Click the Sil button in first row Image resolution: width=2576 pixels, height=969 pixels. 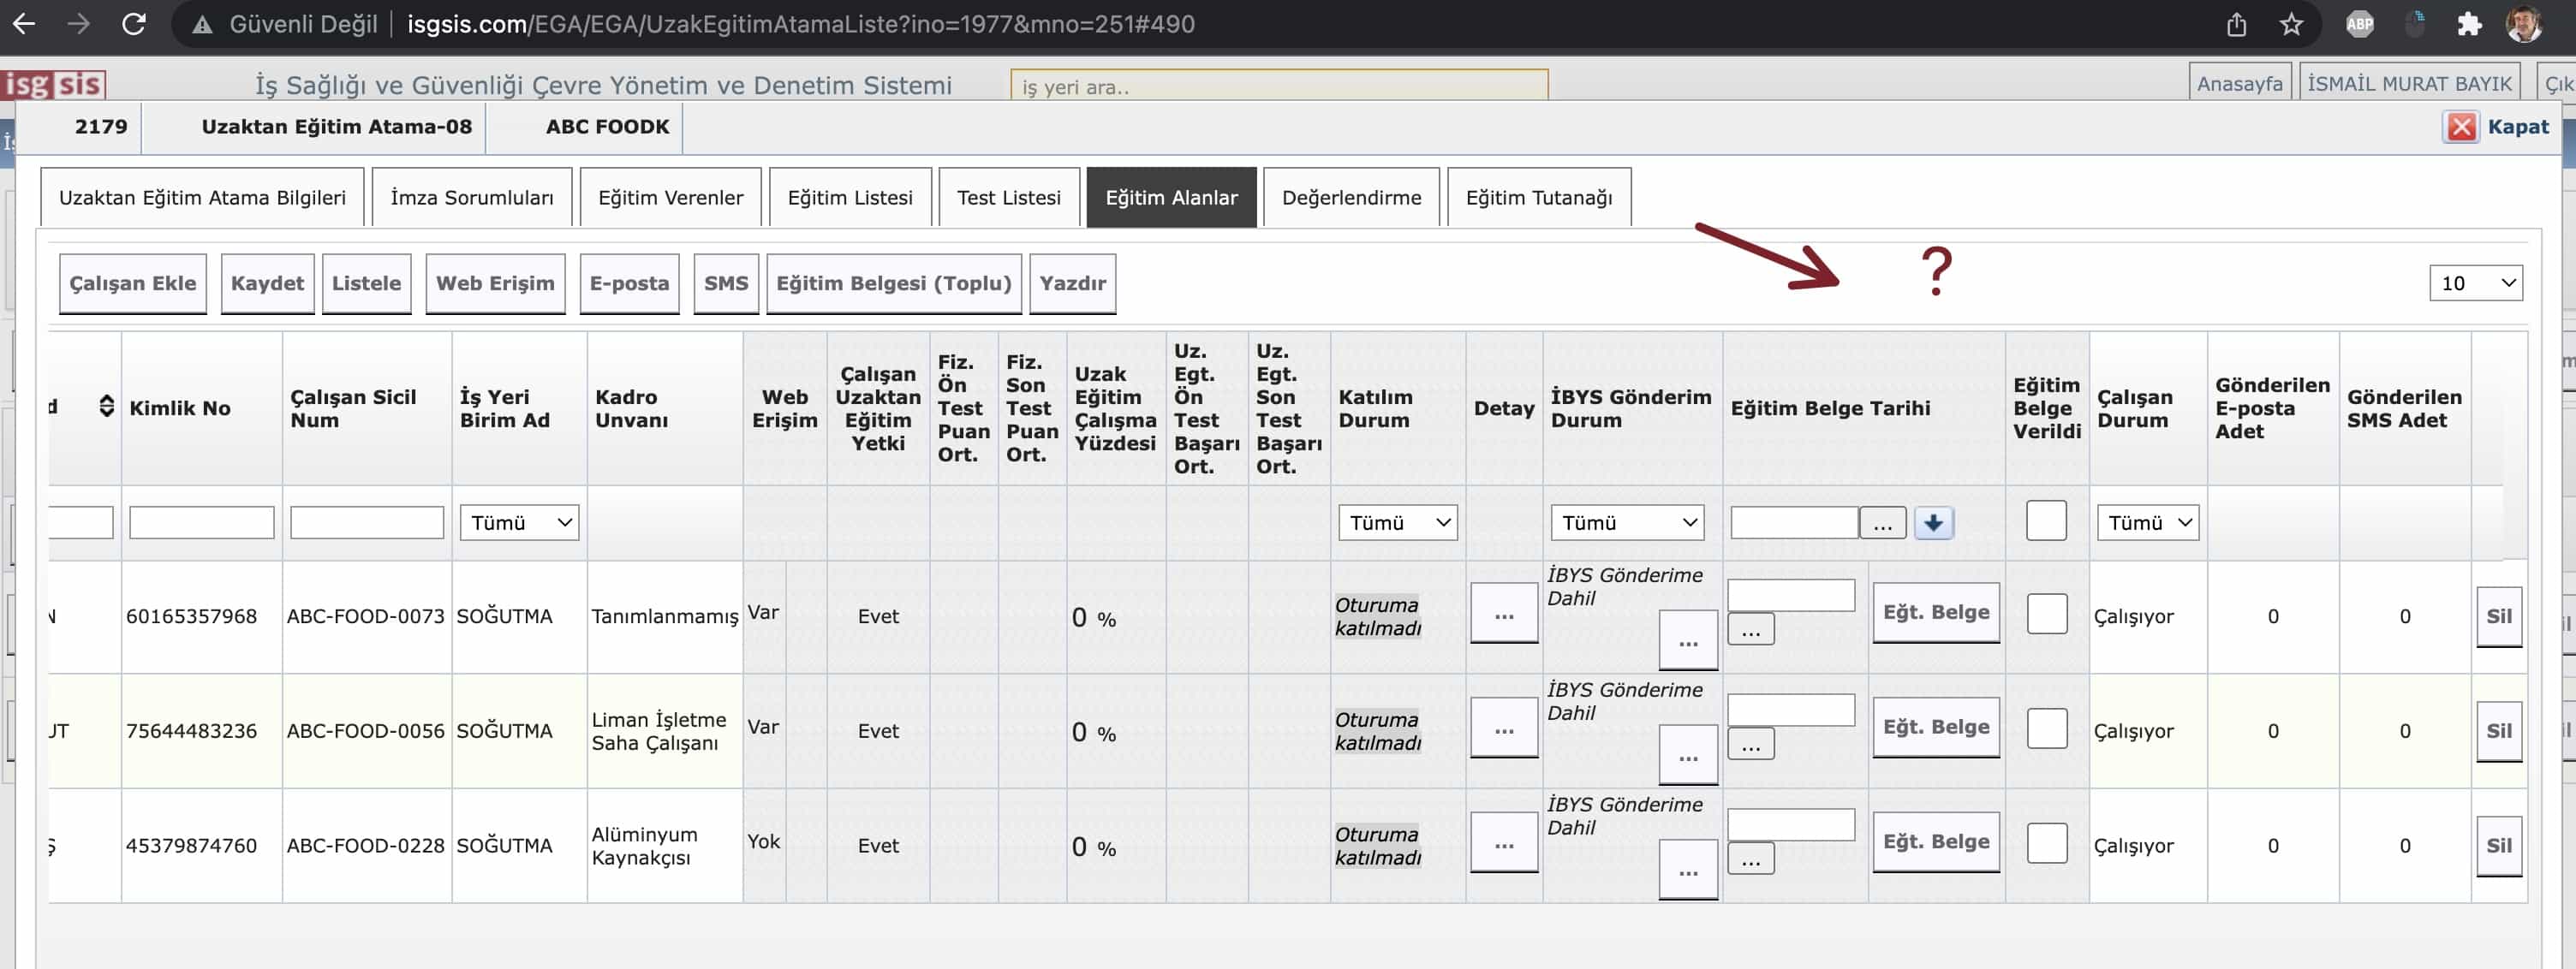(x=2498, y=616)
